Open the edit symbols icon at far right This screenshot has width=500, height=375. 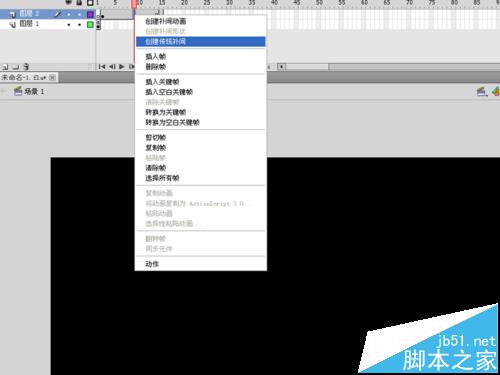496,91
